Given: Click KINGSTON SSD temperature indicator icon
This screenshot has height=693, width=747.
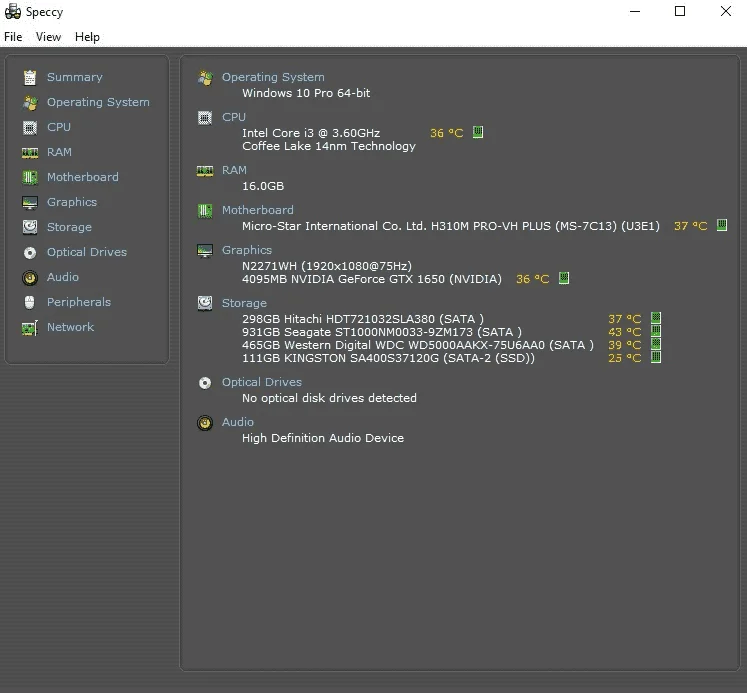Looking at the screenshot, I should click(656, 357).
